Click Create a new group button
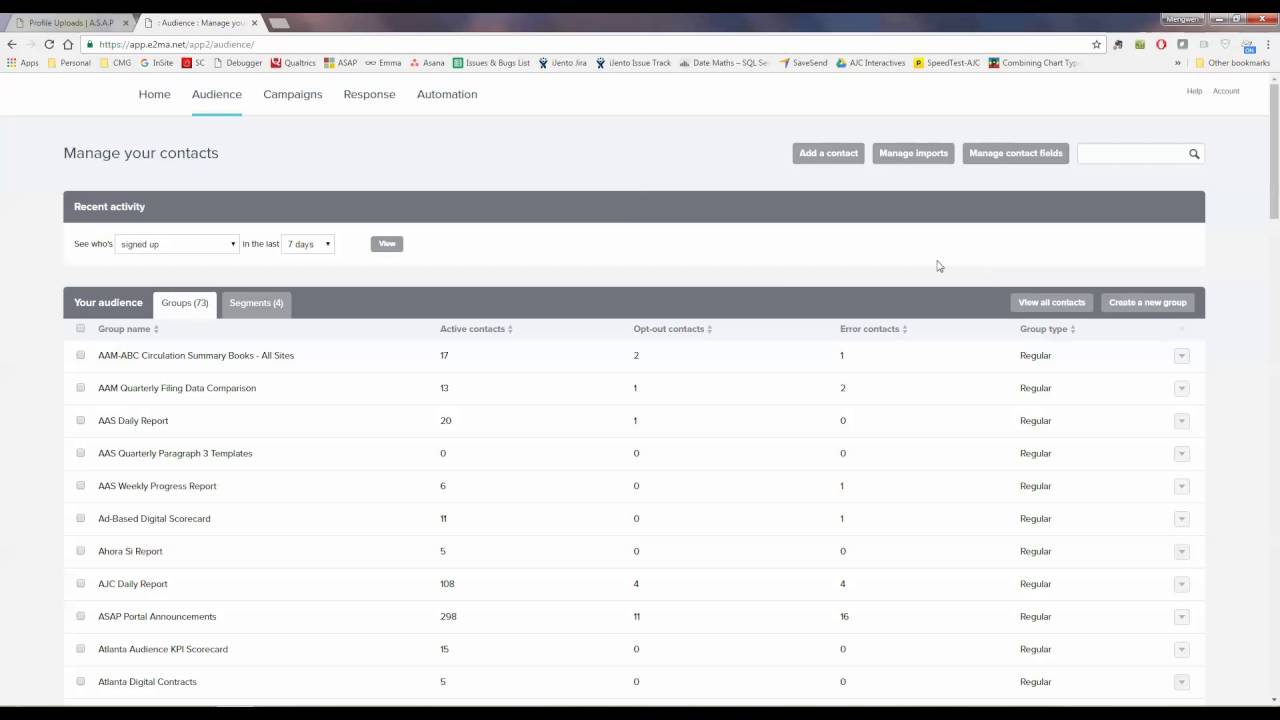This screenshot has height=720, width=1280. pos(1148,303)
